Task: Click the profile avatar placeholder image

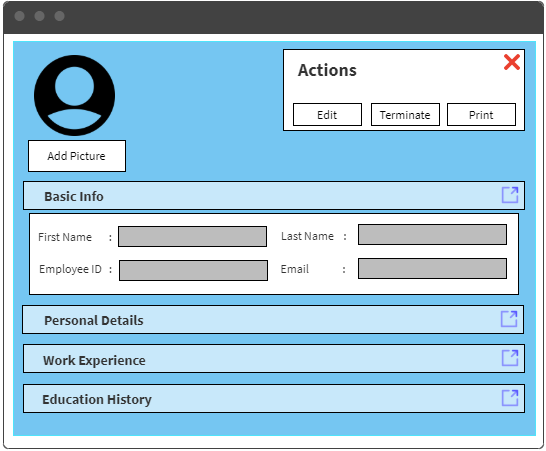Action: point(75,95)
